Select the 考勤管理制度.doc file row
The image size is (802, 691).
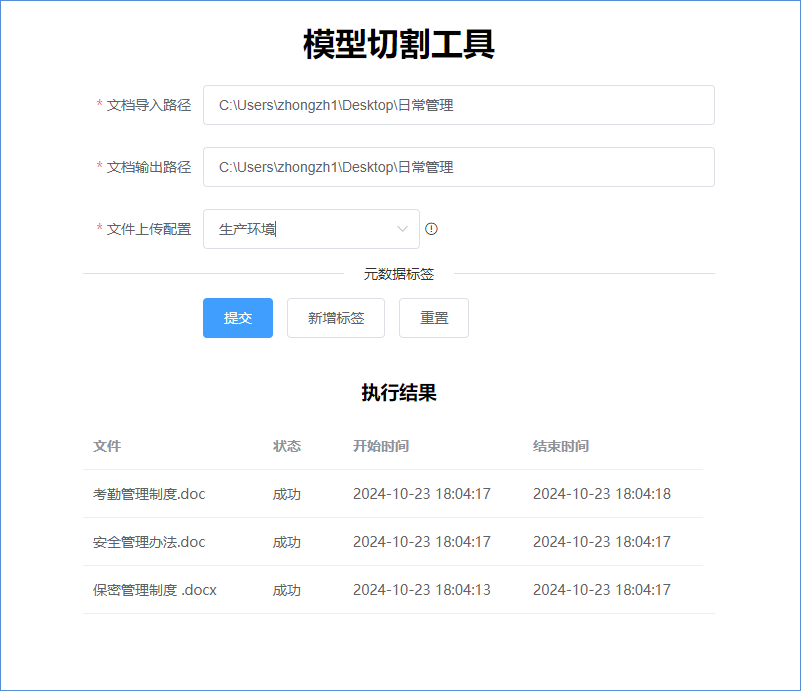[x=149, y=494]
